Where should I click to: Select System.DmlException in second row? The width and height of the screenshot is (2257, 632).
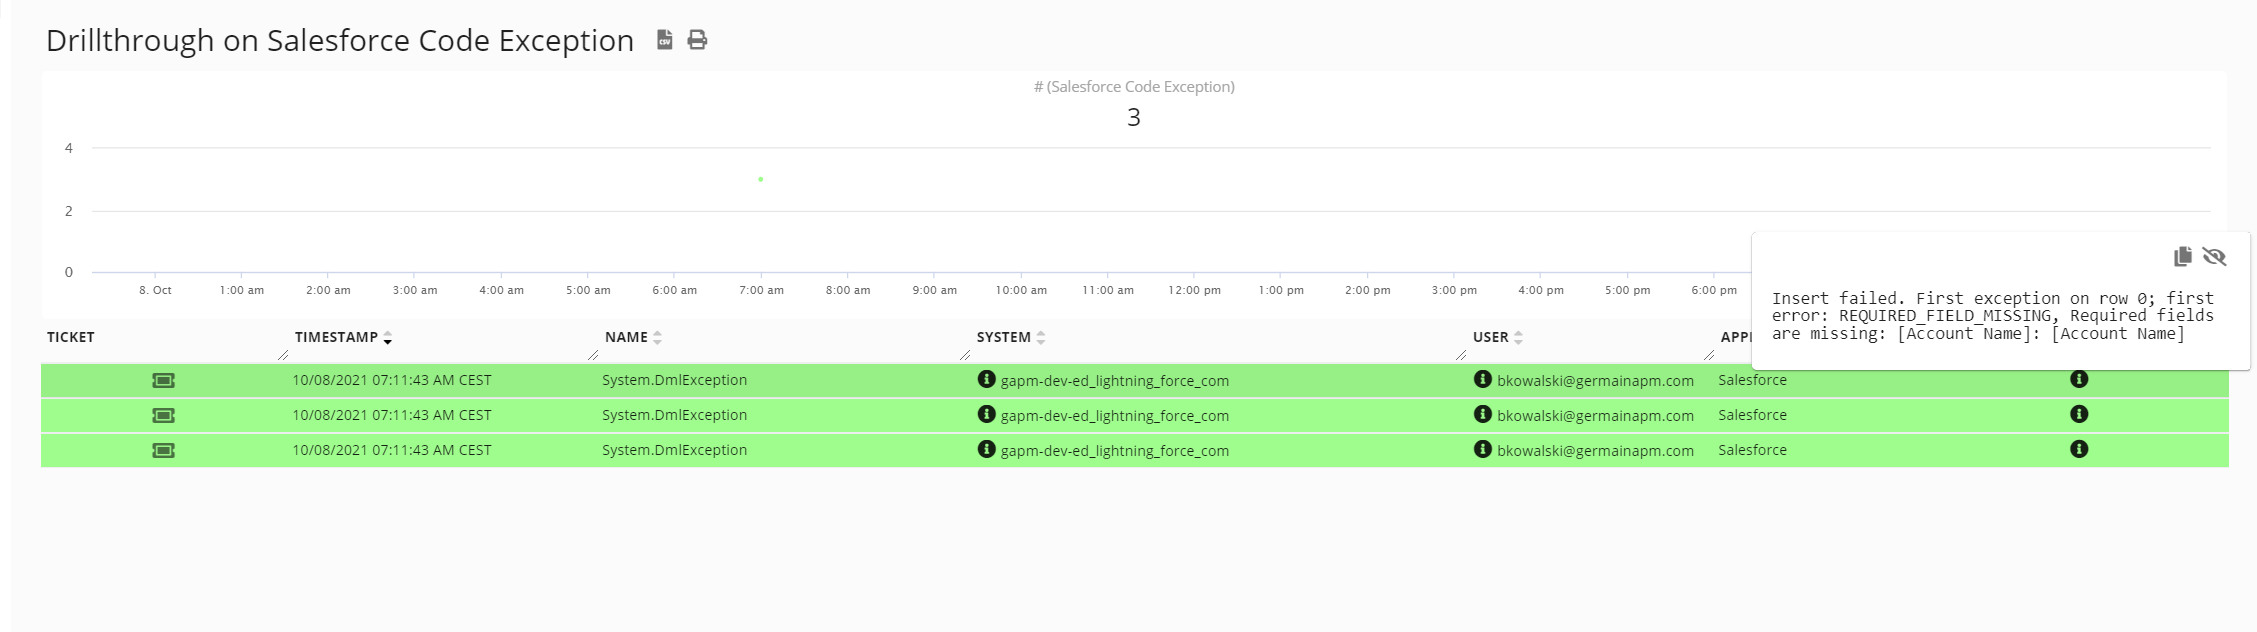674,415
